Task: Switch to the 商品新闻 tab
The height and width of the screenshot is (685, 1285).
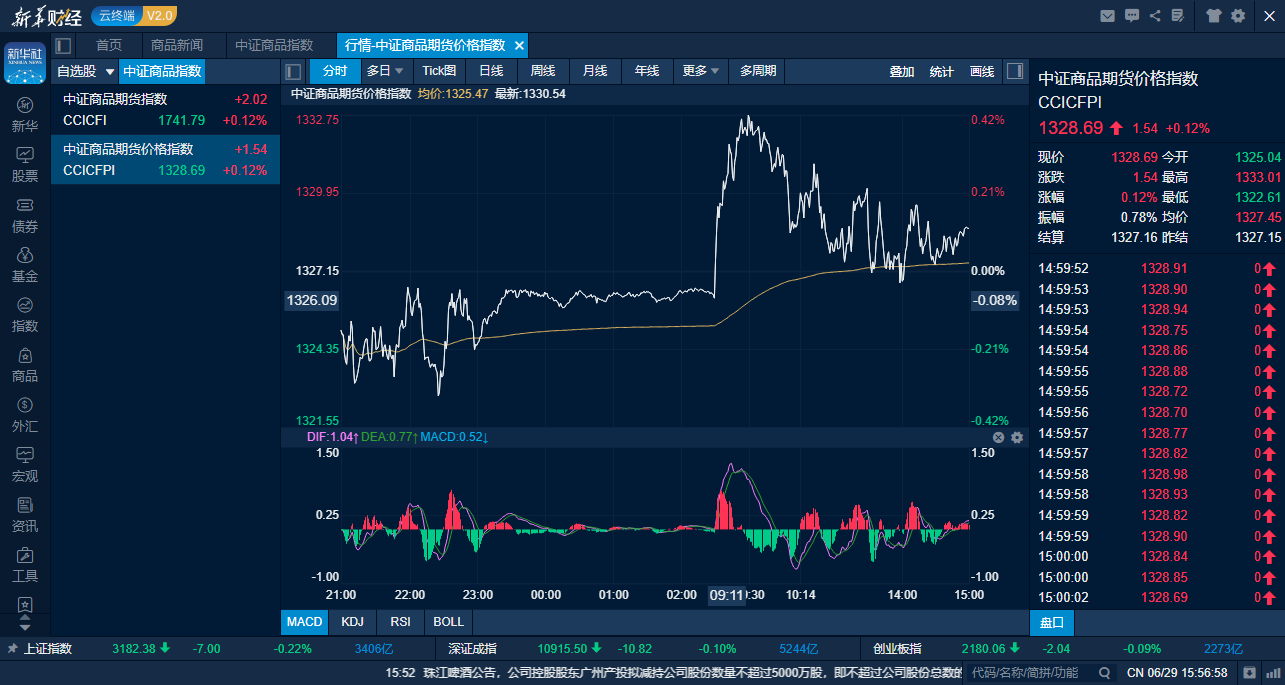Action: 177,45
